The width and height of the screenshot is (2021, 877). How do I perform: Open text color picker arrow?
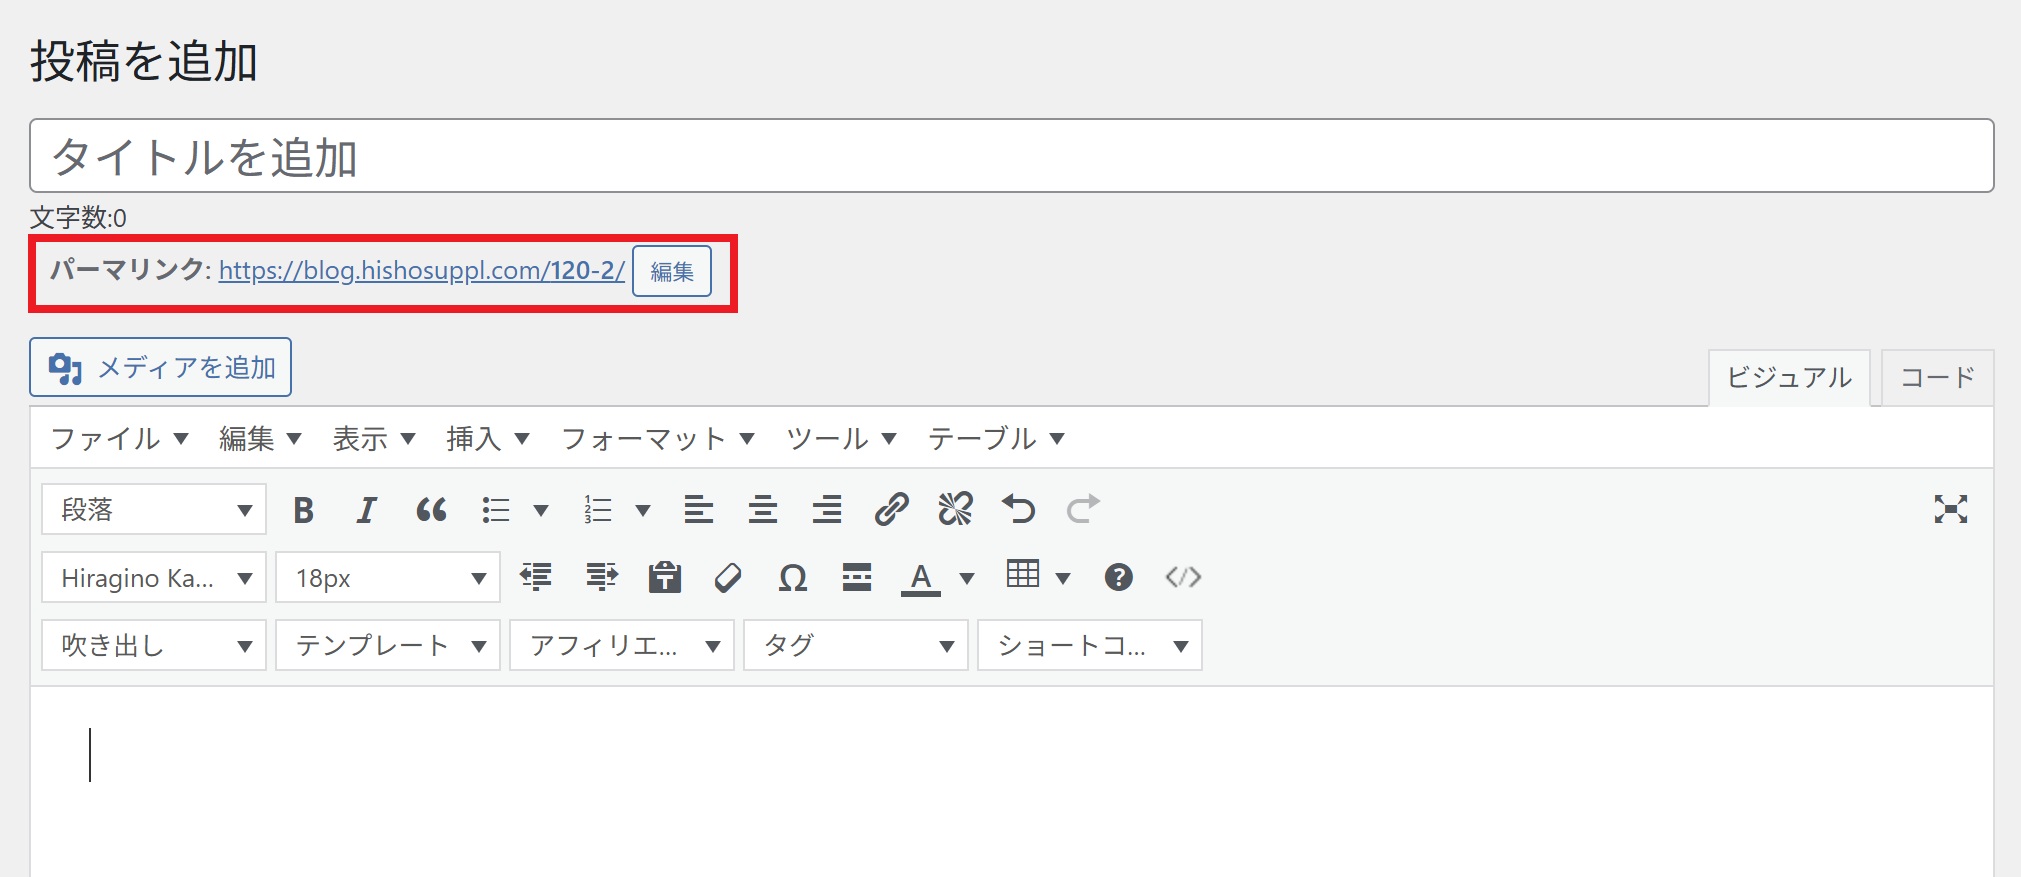[967, 578]
